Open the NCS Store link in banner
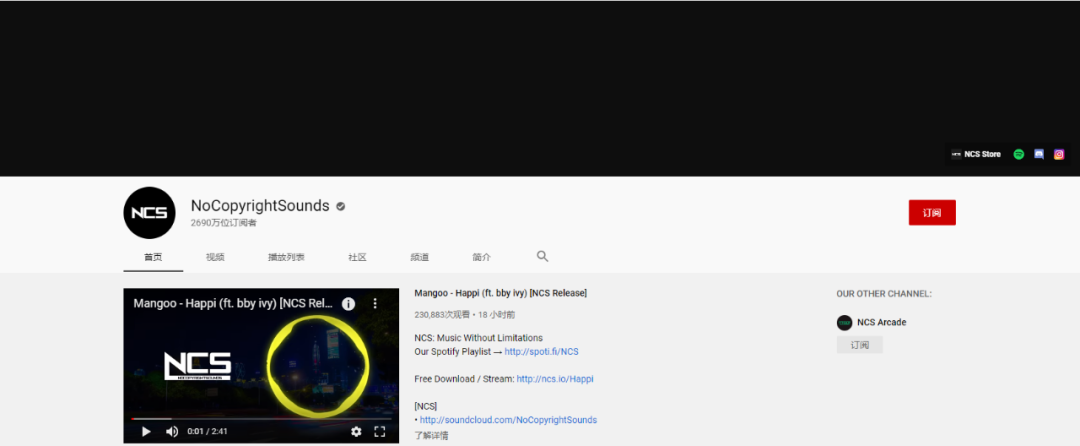The height and width of the screenshot is (446, 1080). (x=976, y=154)
